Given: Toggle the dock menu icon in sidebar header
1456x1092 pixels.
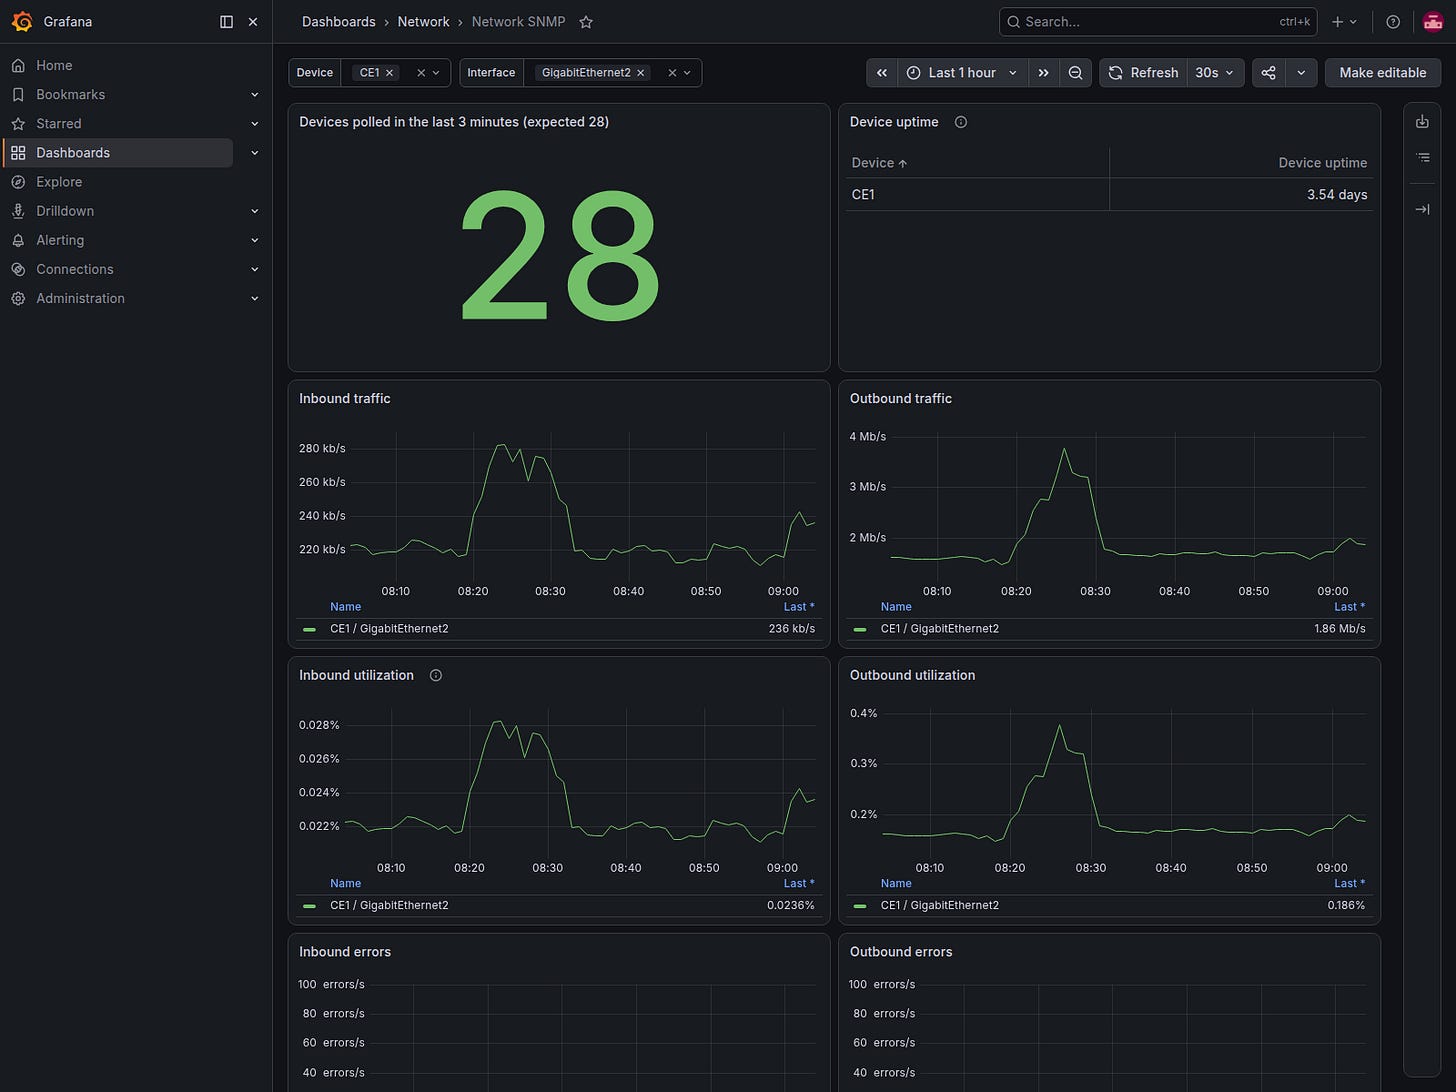Looking at the screenshot, I should pyautogui.click(x=226, y=21).
